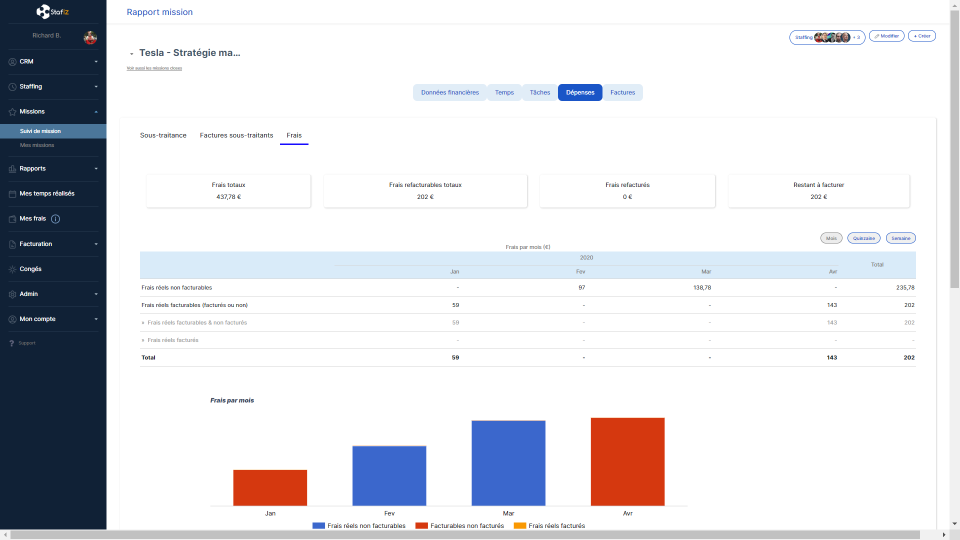Click the Missions star icon

pos(12,112)
